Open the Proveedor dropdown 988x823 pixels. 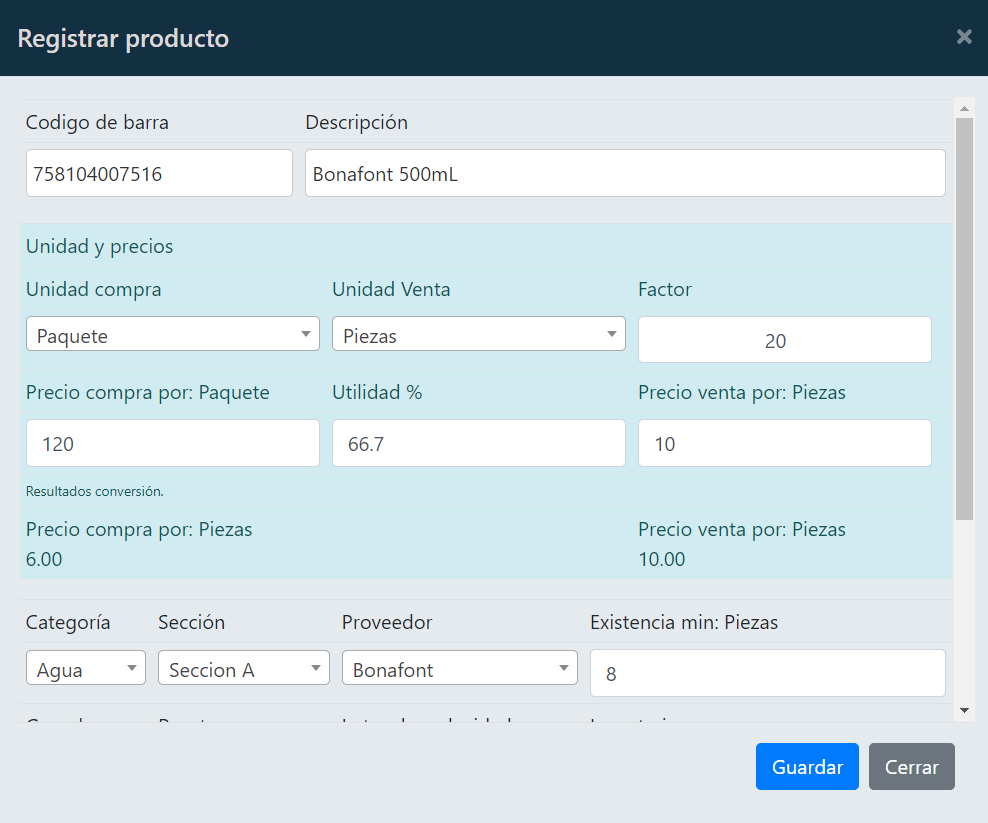tap(459, 669)
